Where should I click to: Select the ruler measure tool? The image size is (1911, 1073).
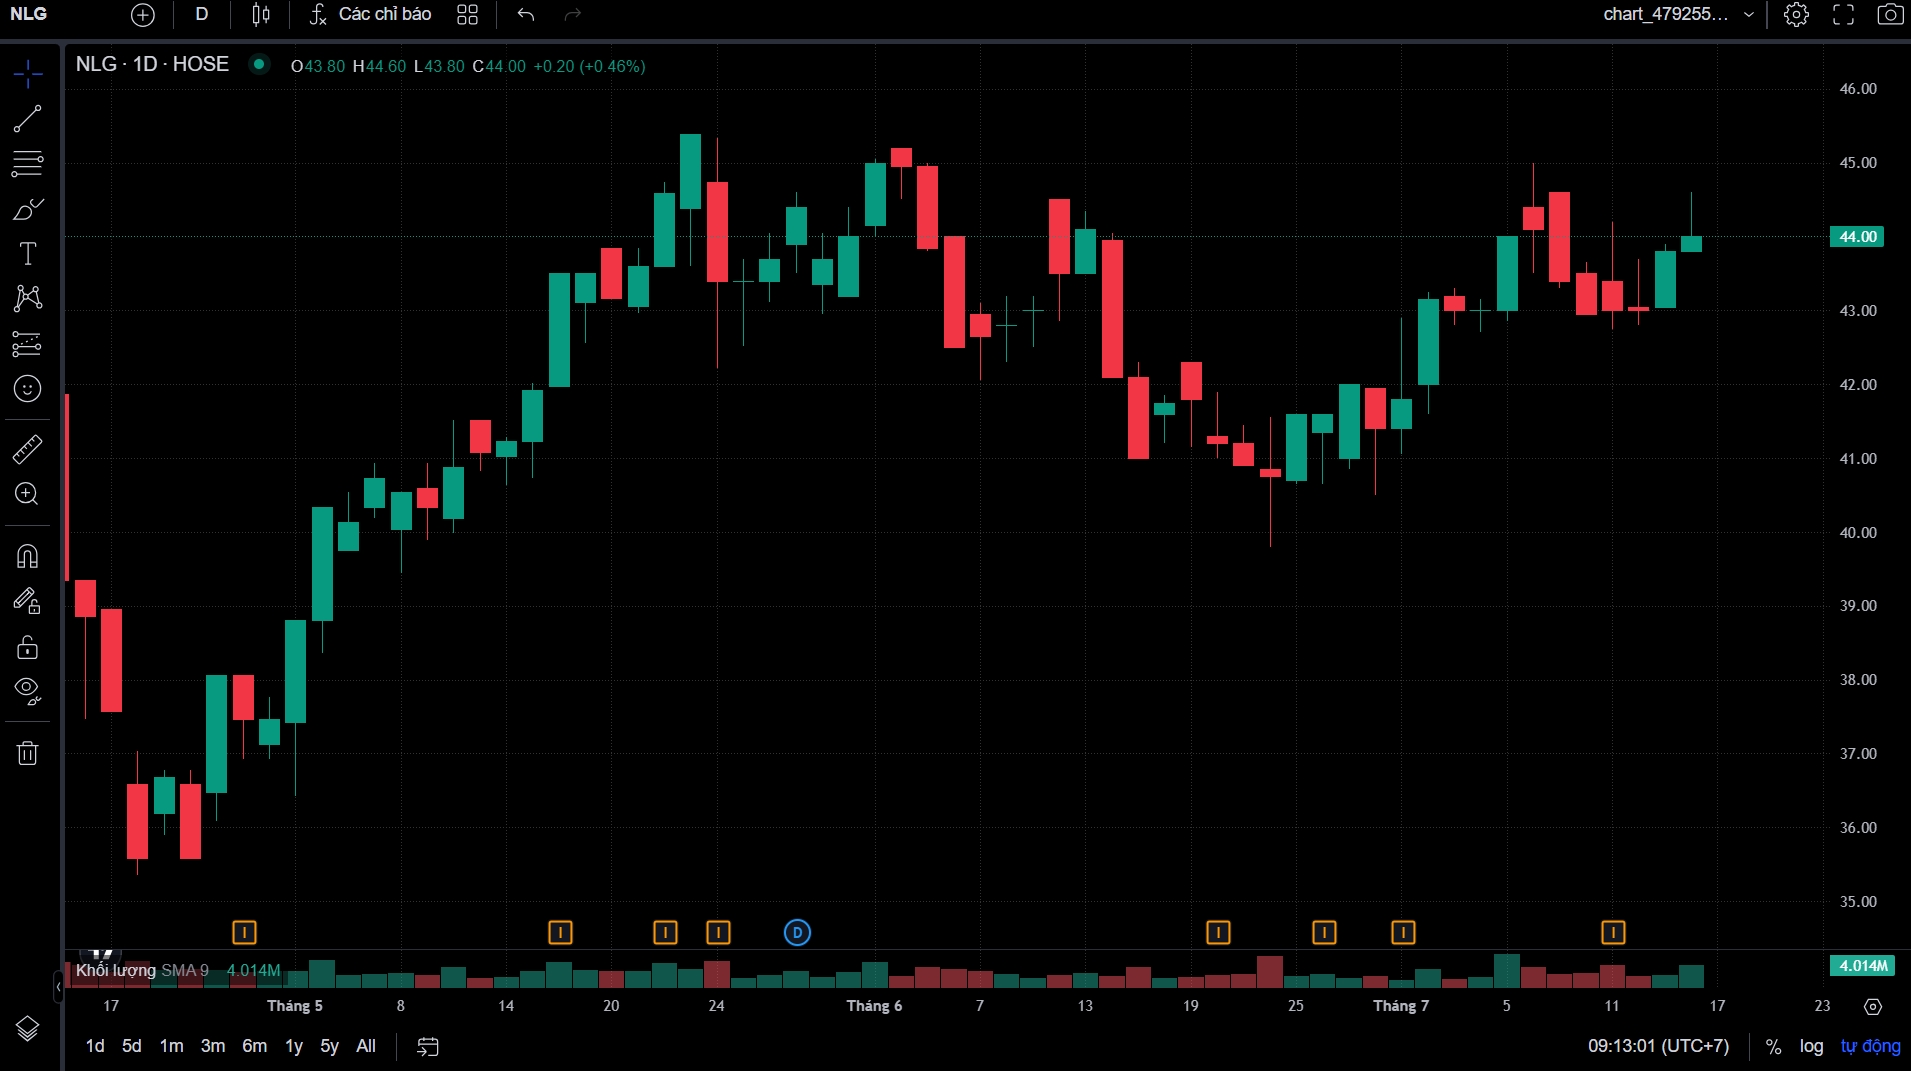pyautogui.click(x=28, y=449)
